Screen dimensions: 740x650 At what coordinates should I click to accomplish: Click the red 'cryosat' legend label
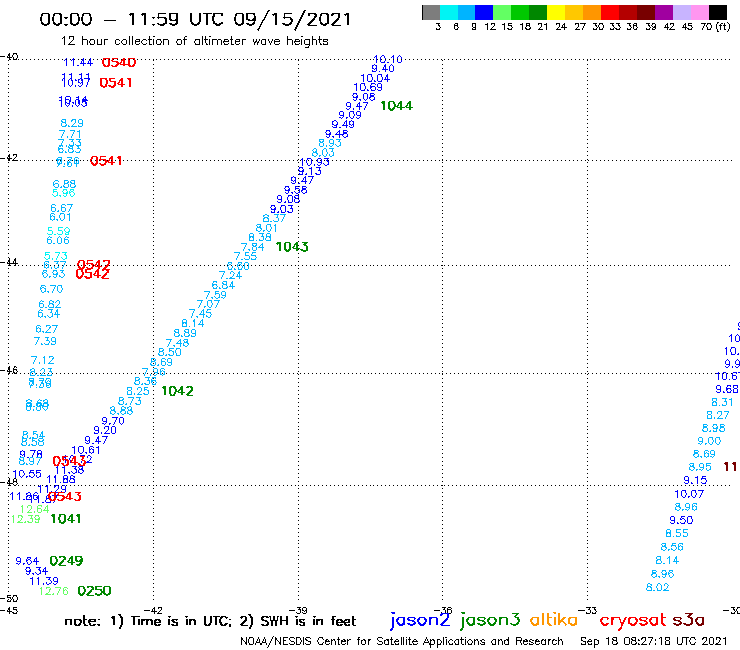[632, 620]
